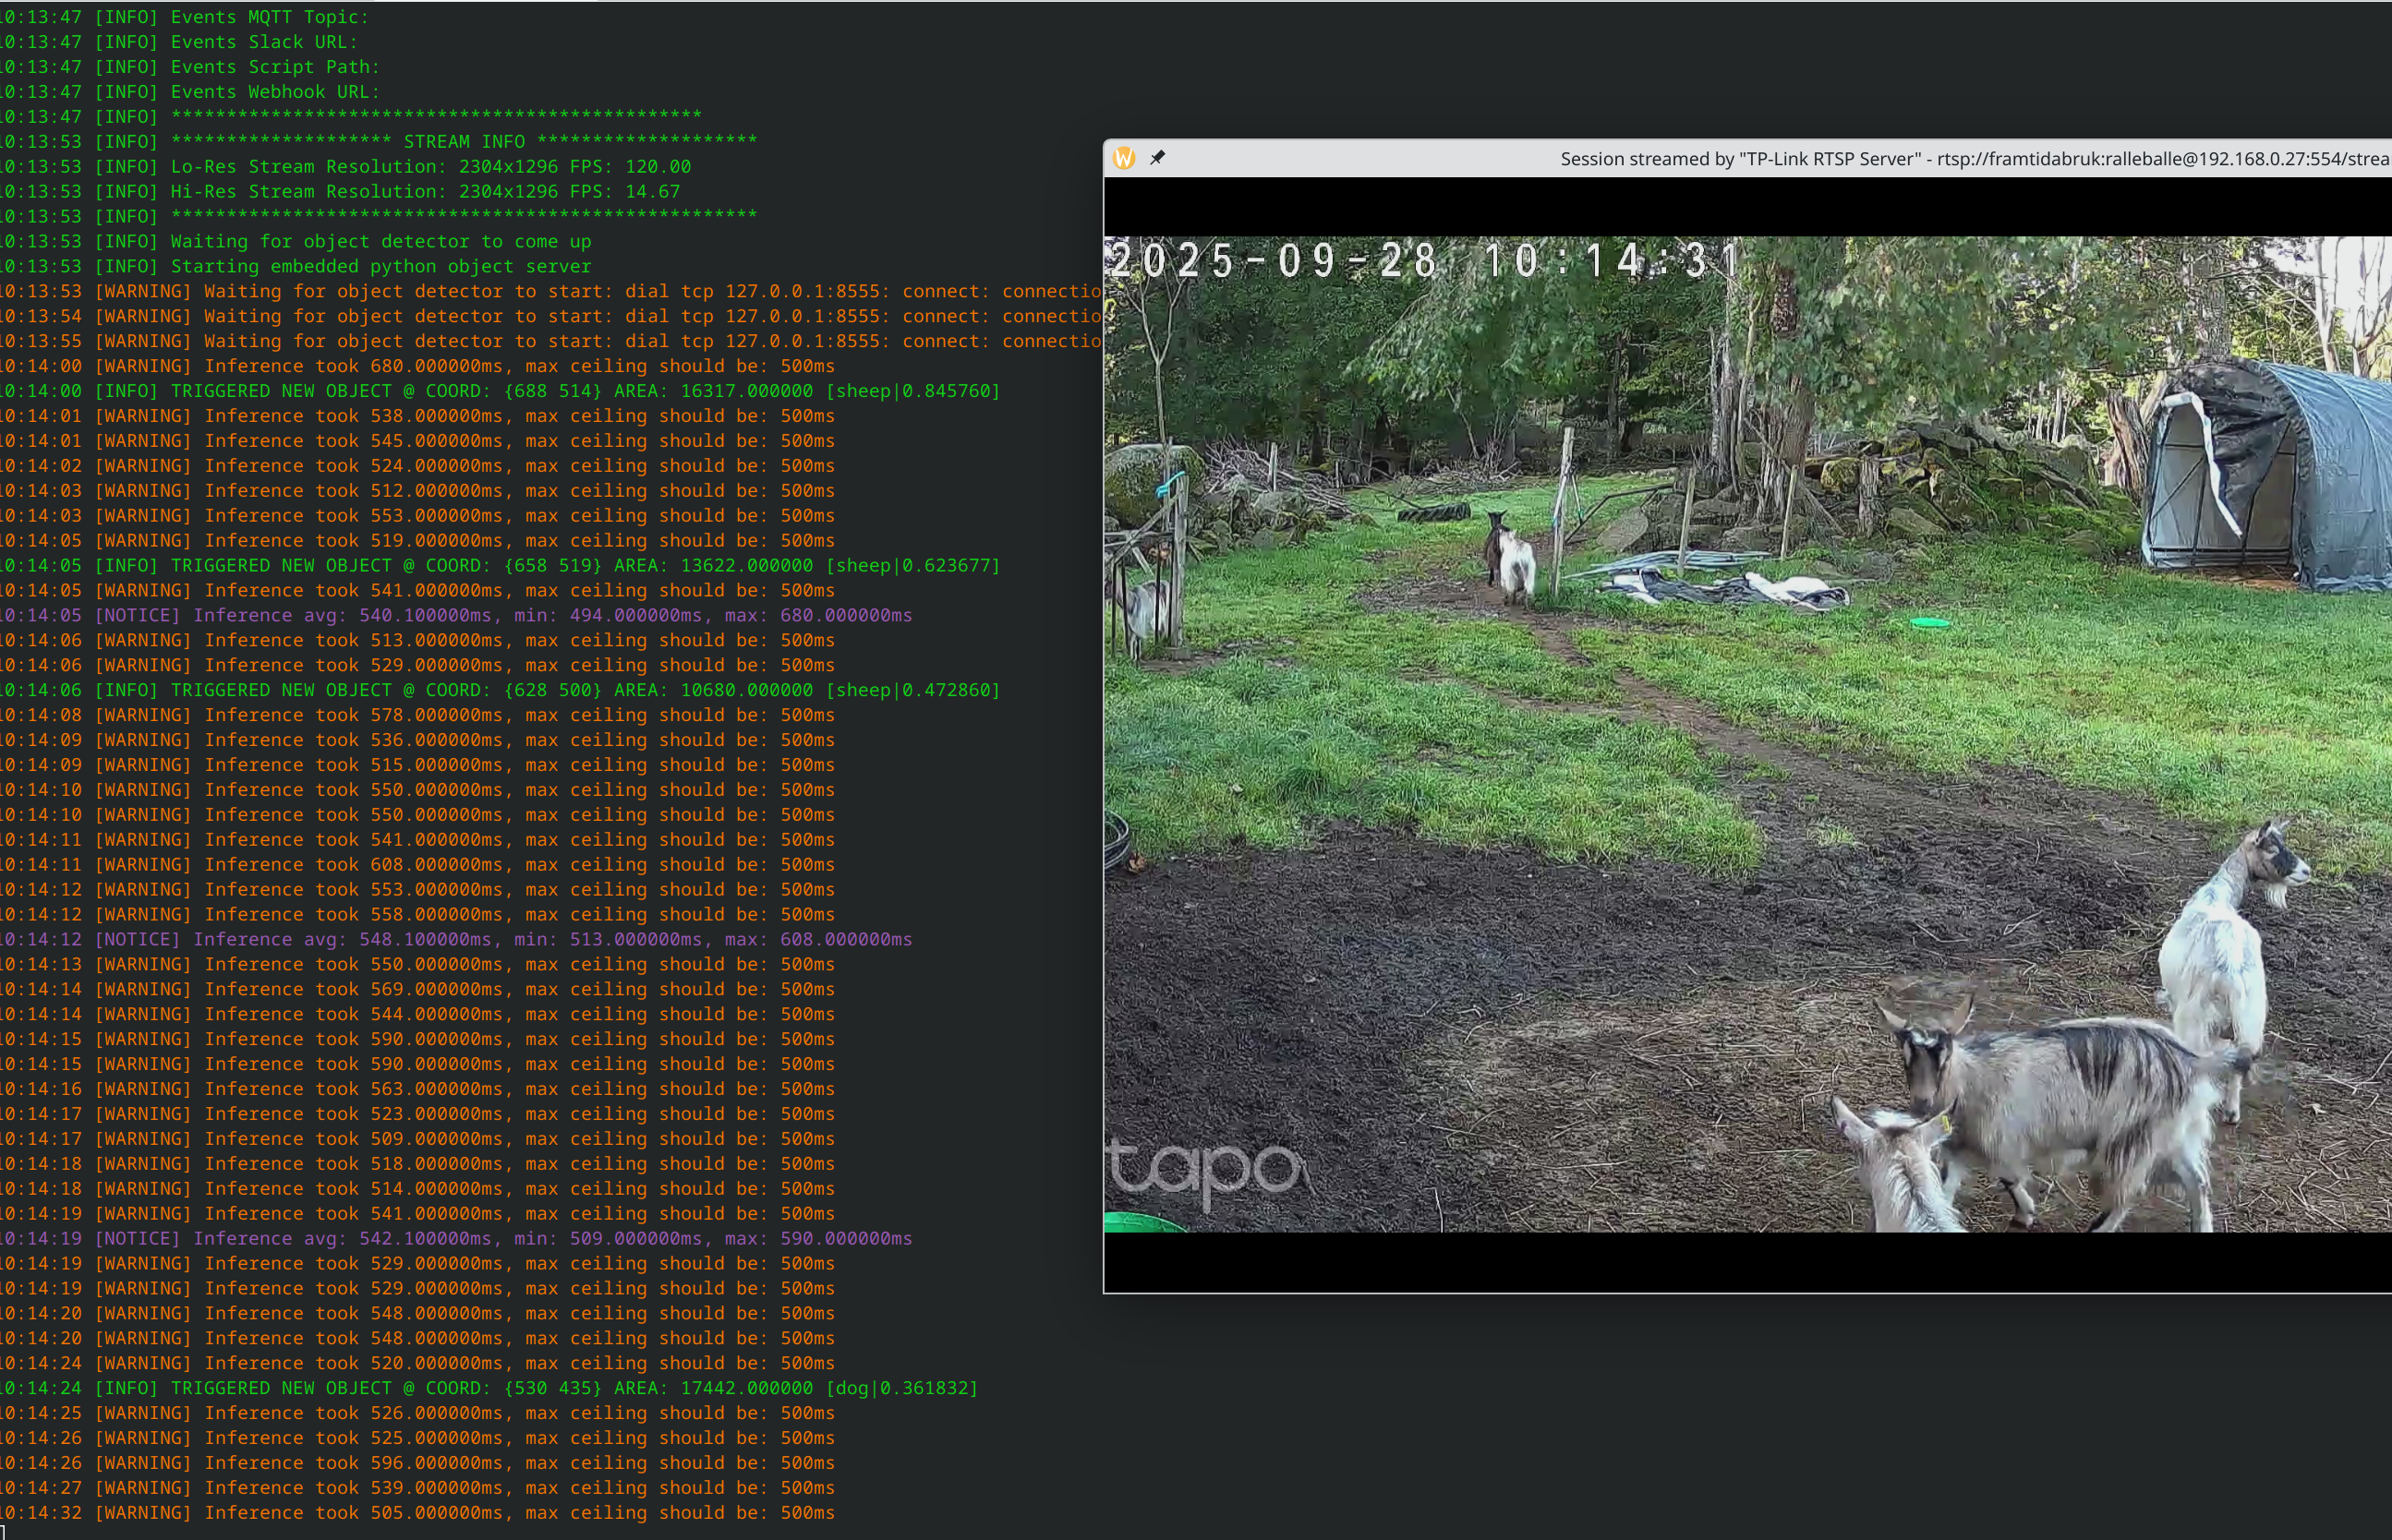Viewport: 2392px width, 1540px height.
Task: Click the Inference took 680.000000ms warning line
Action: coord(465,366)
